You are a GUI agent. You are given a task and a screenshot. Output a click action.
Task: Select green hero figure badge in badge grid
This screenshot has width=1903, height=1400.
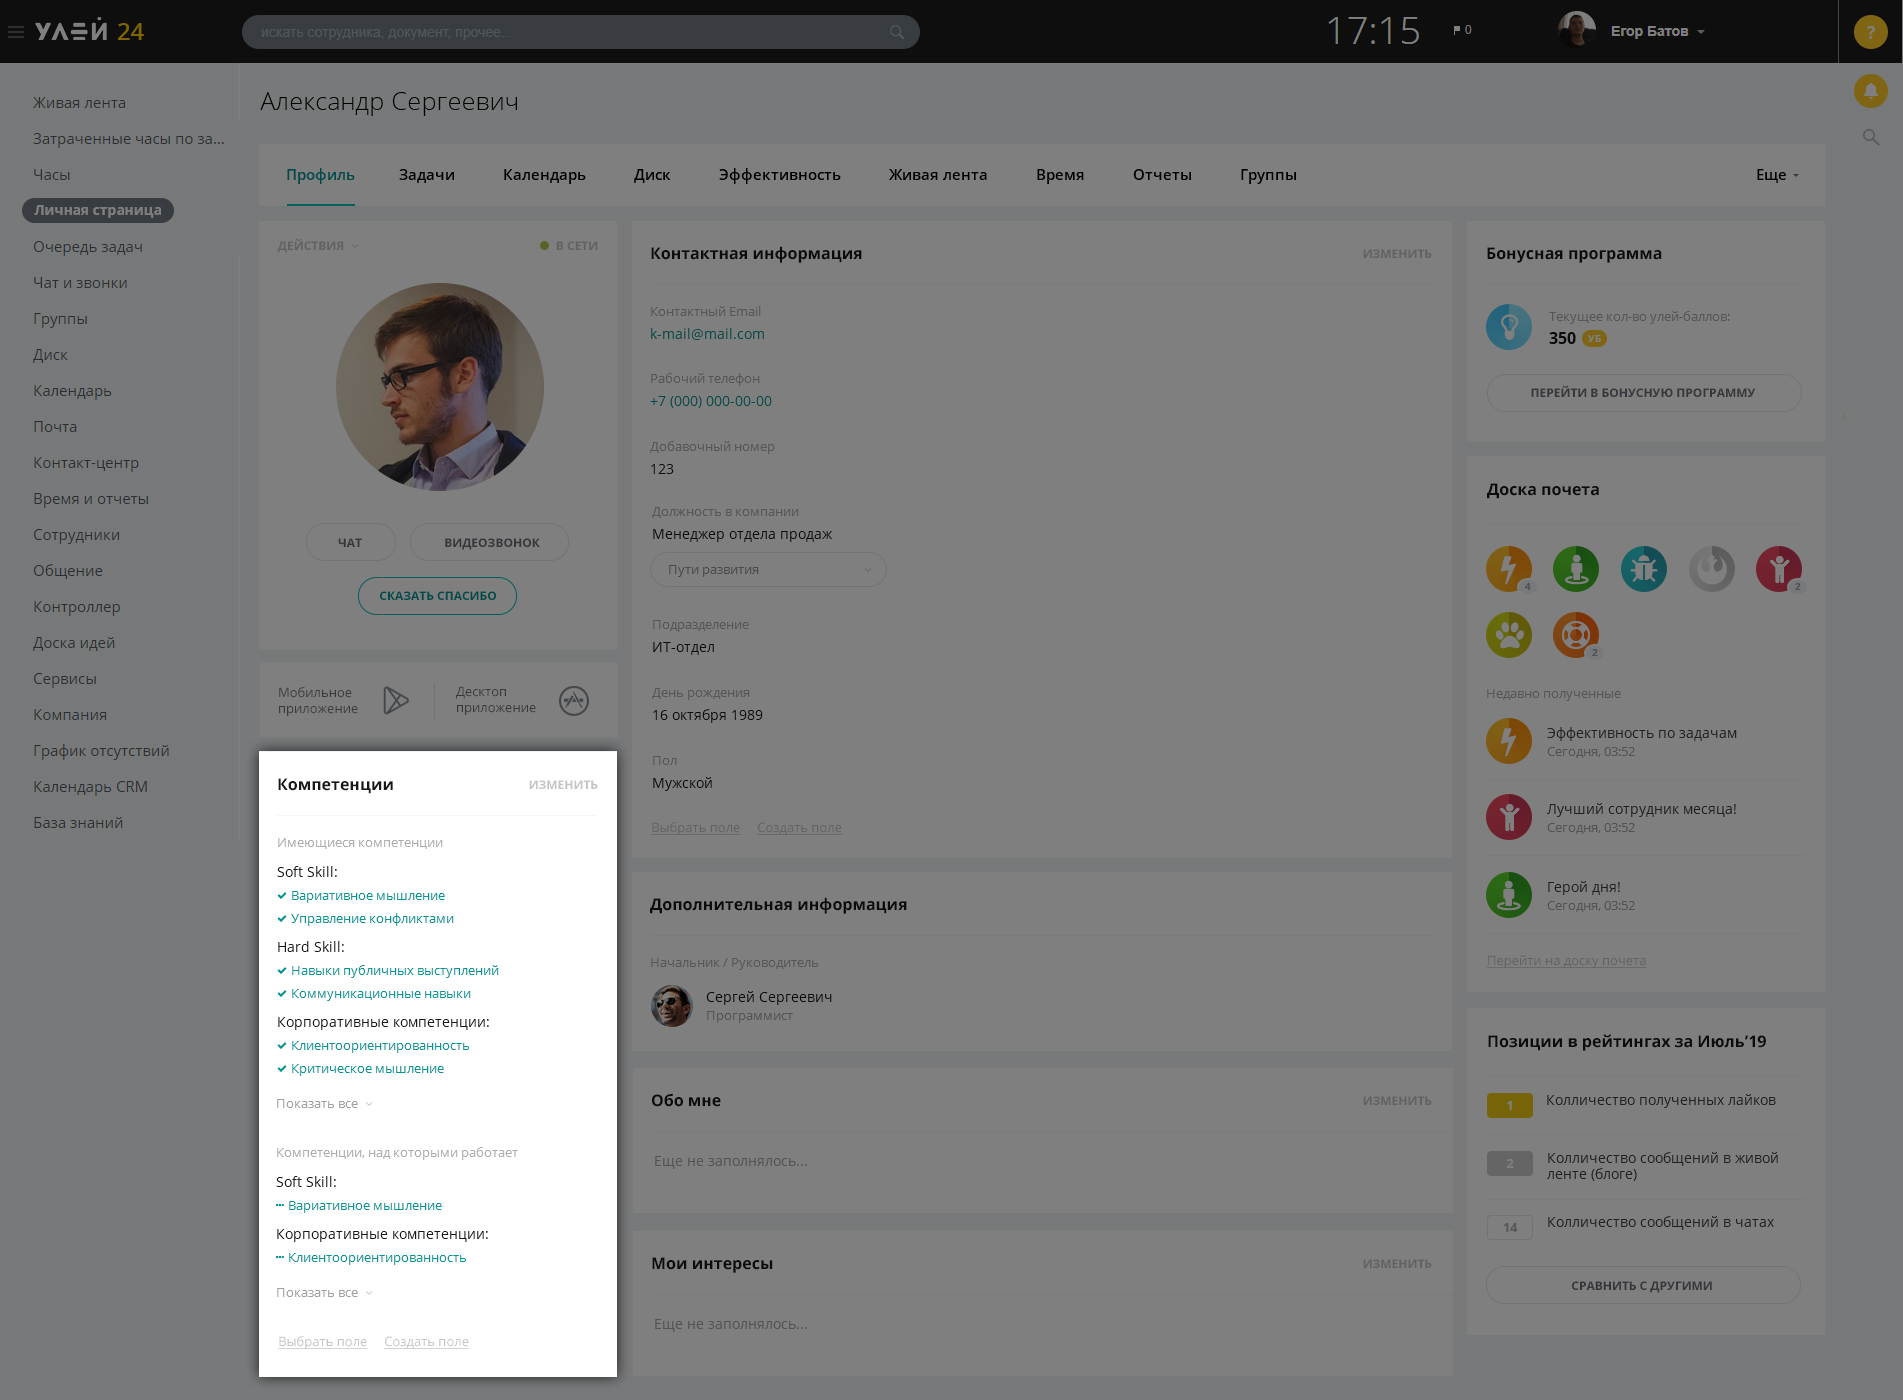(1576, 569)
